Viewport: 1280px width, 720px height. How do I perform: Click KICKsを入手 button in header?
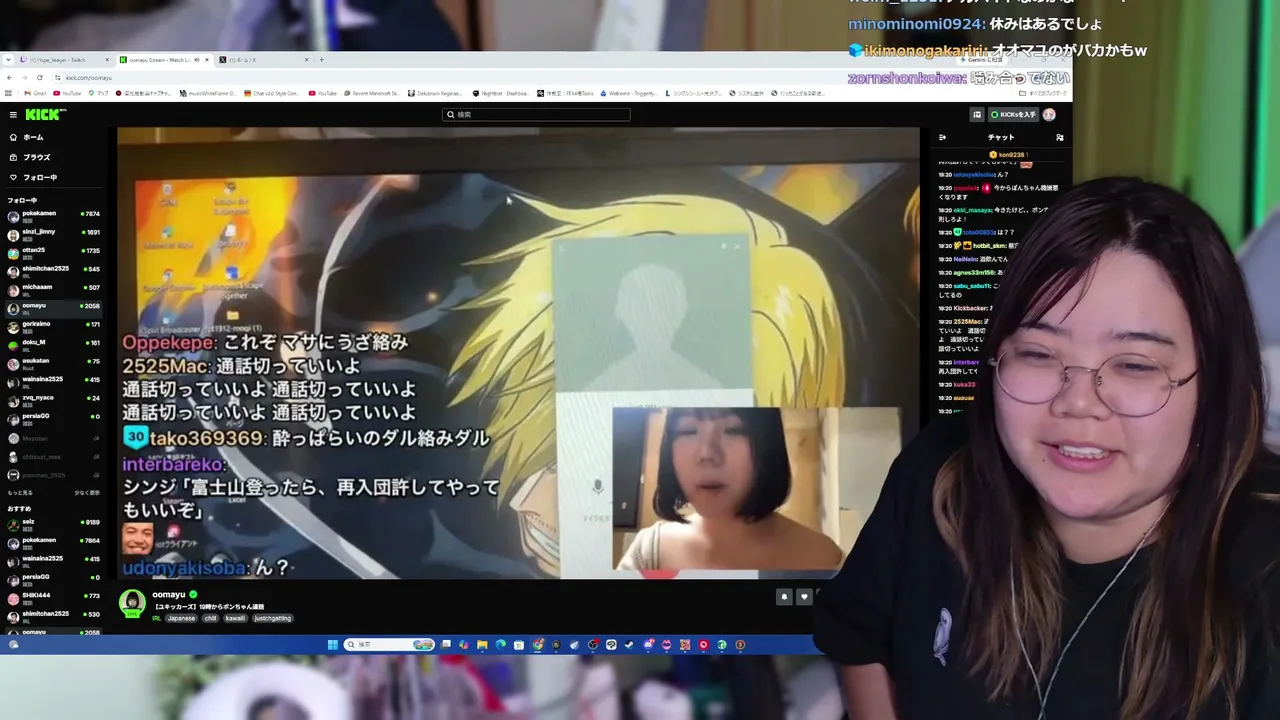click(x=1014, y=115)
